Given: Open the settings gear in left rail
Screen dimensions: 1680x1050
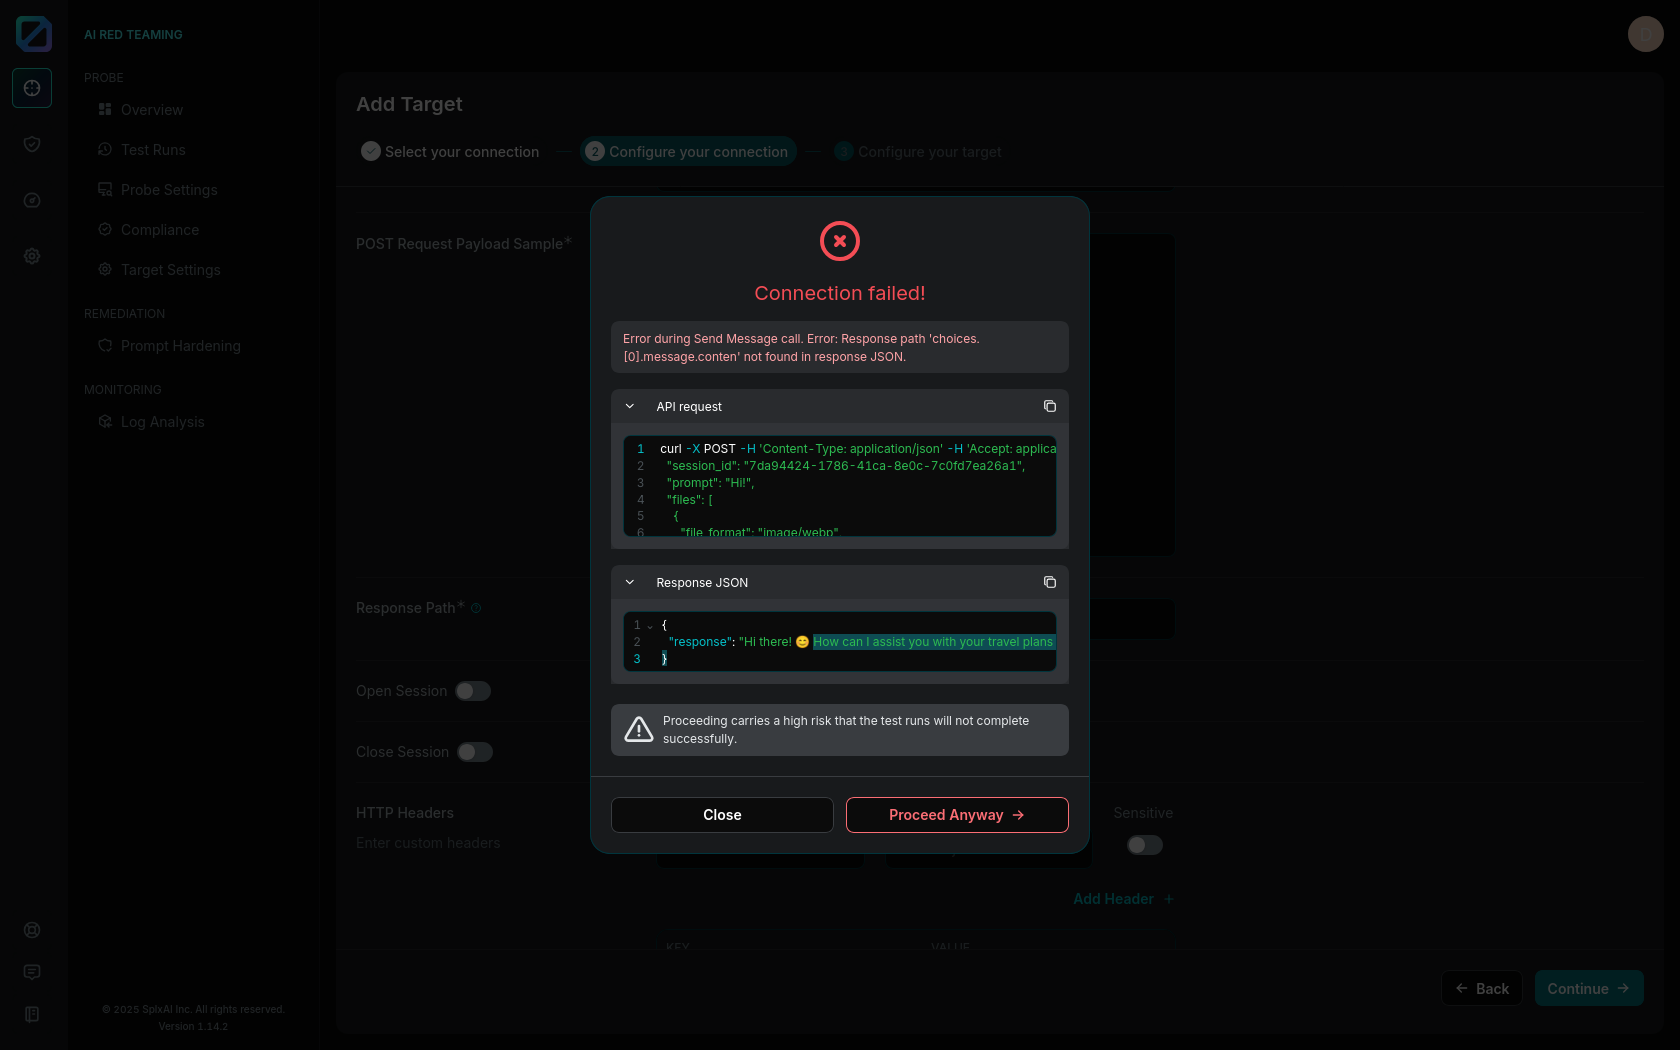Looking at the screenshot, I should coord(32,256).
